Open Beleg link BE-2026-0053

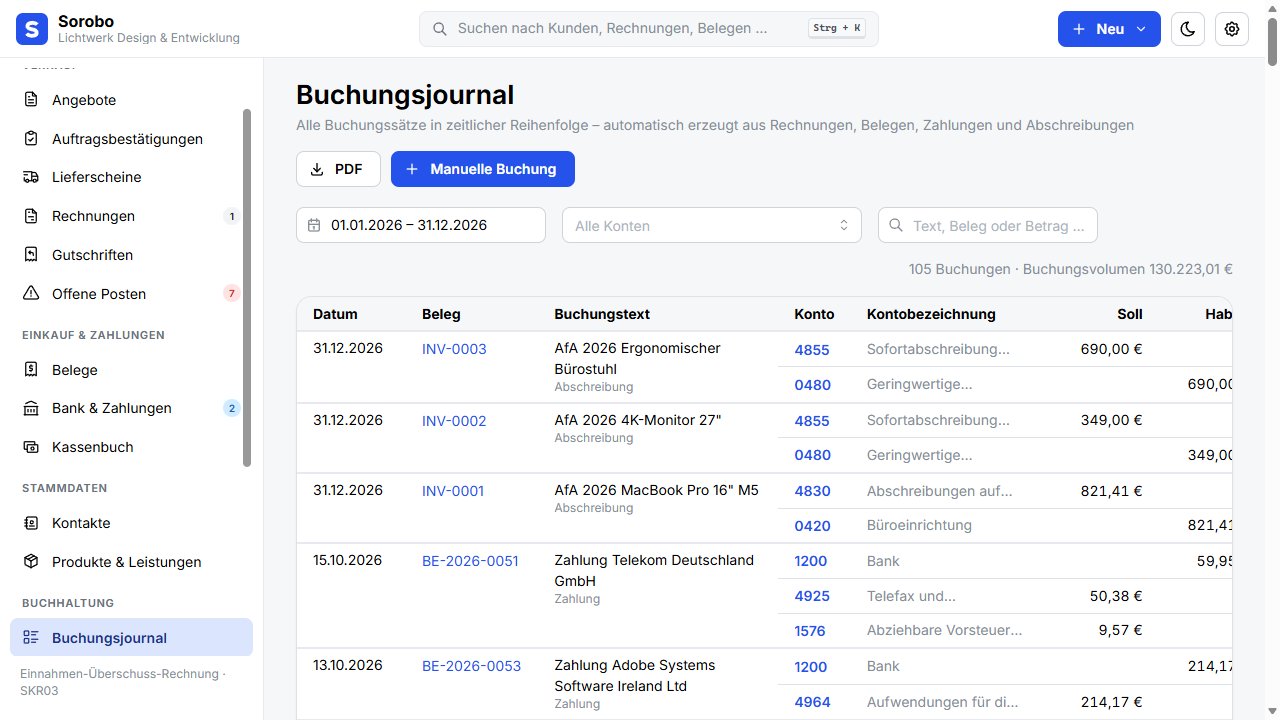[x=471, y=666]
